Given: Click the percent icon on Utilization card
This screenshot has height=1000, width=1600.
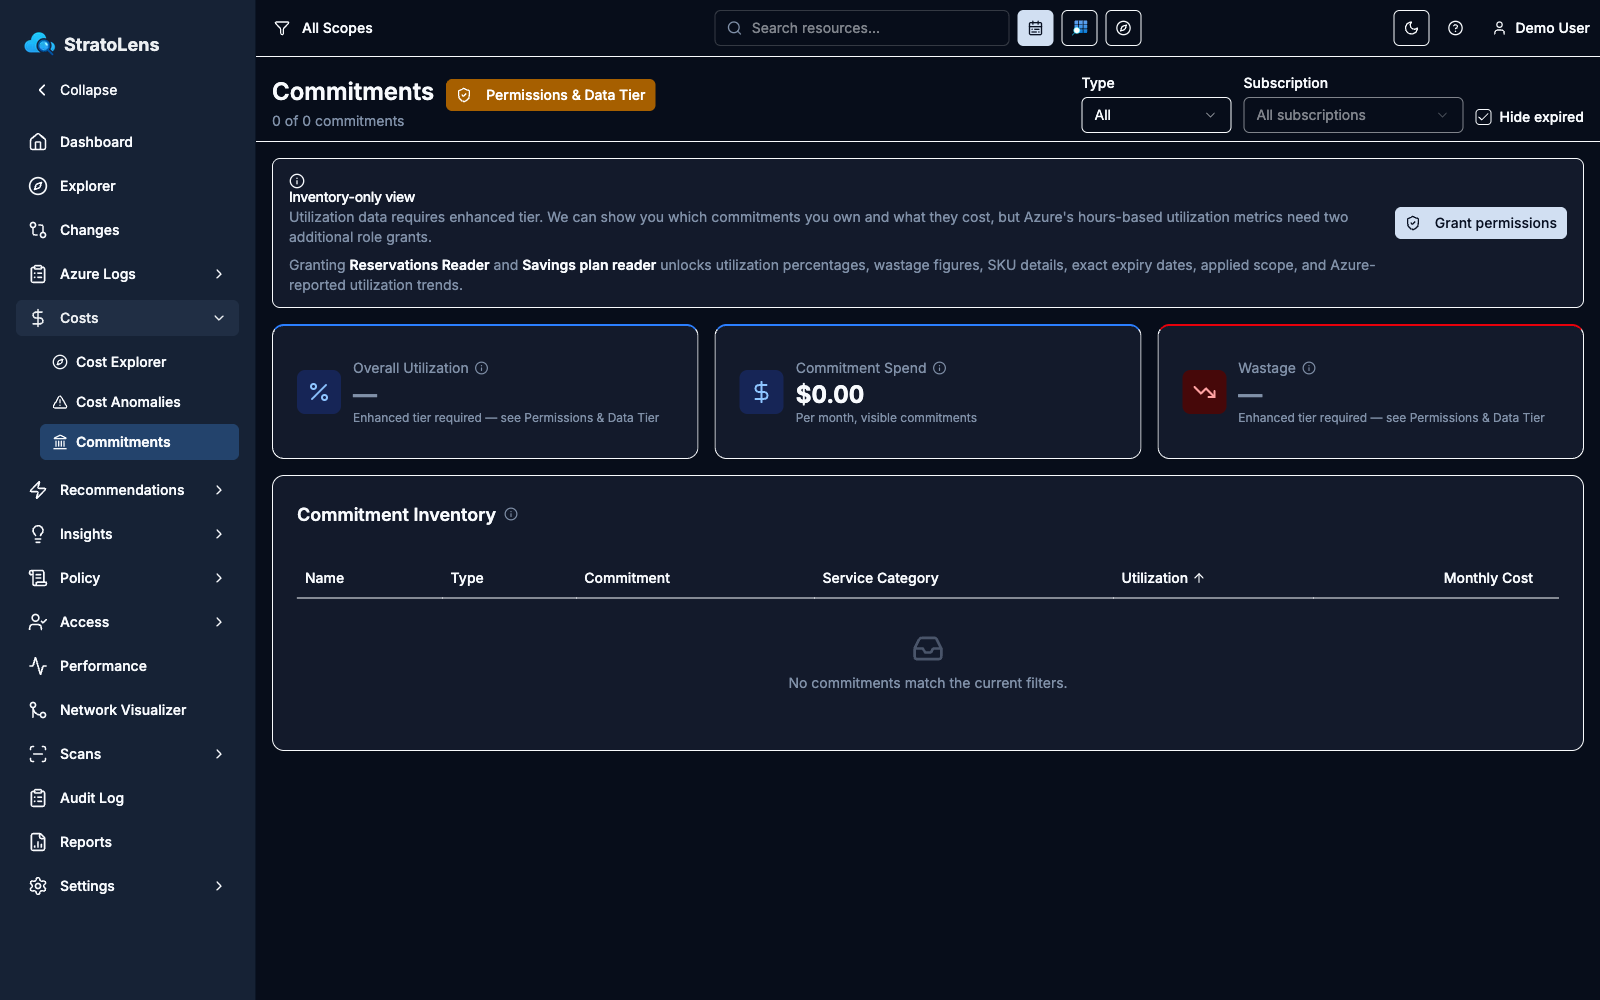Looking at the screenshot, I should click(x=319, y=392).
